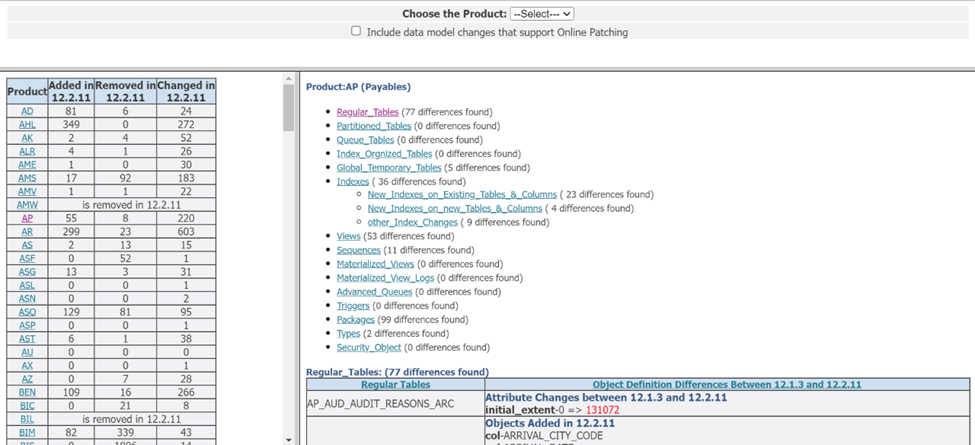Image resolution: width=975 pixels, height=445 pixels.
Task: Go to Packages differences section
Action: tap(355, 320)
